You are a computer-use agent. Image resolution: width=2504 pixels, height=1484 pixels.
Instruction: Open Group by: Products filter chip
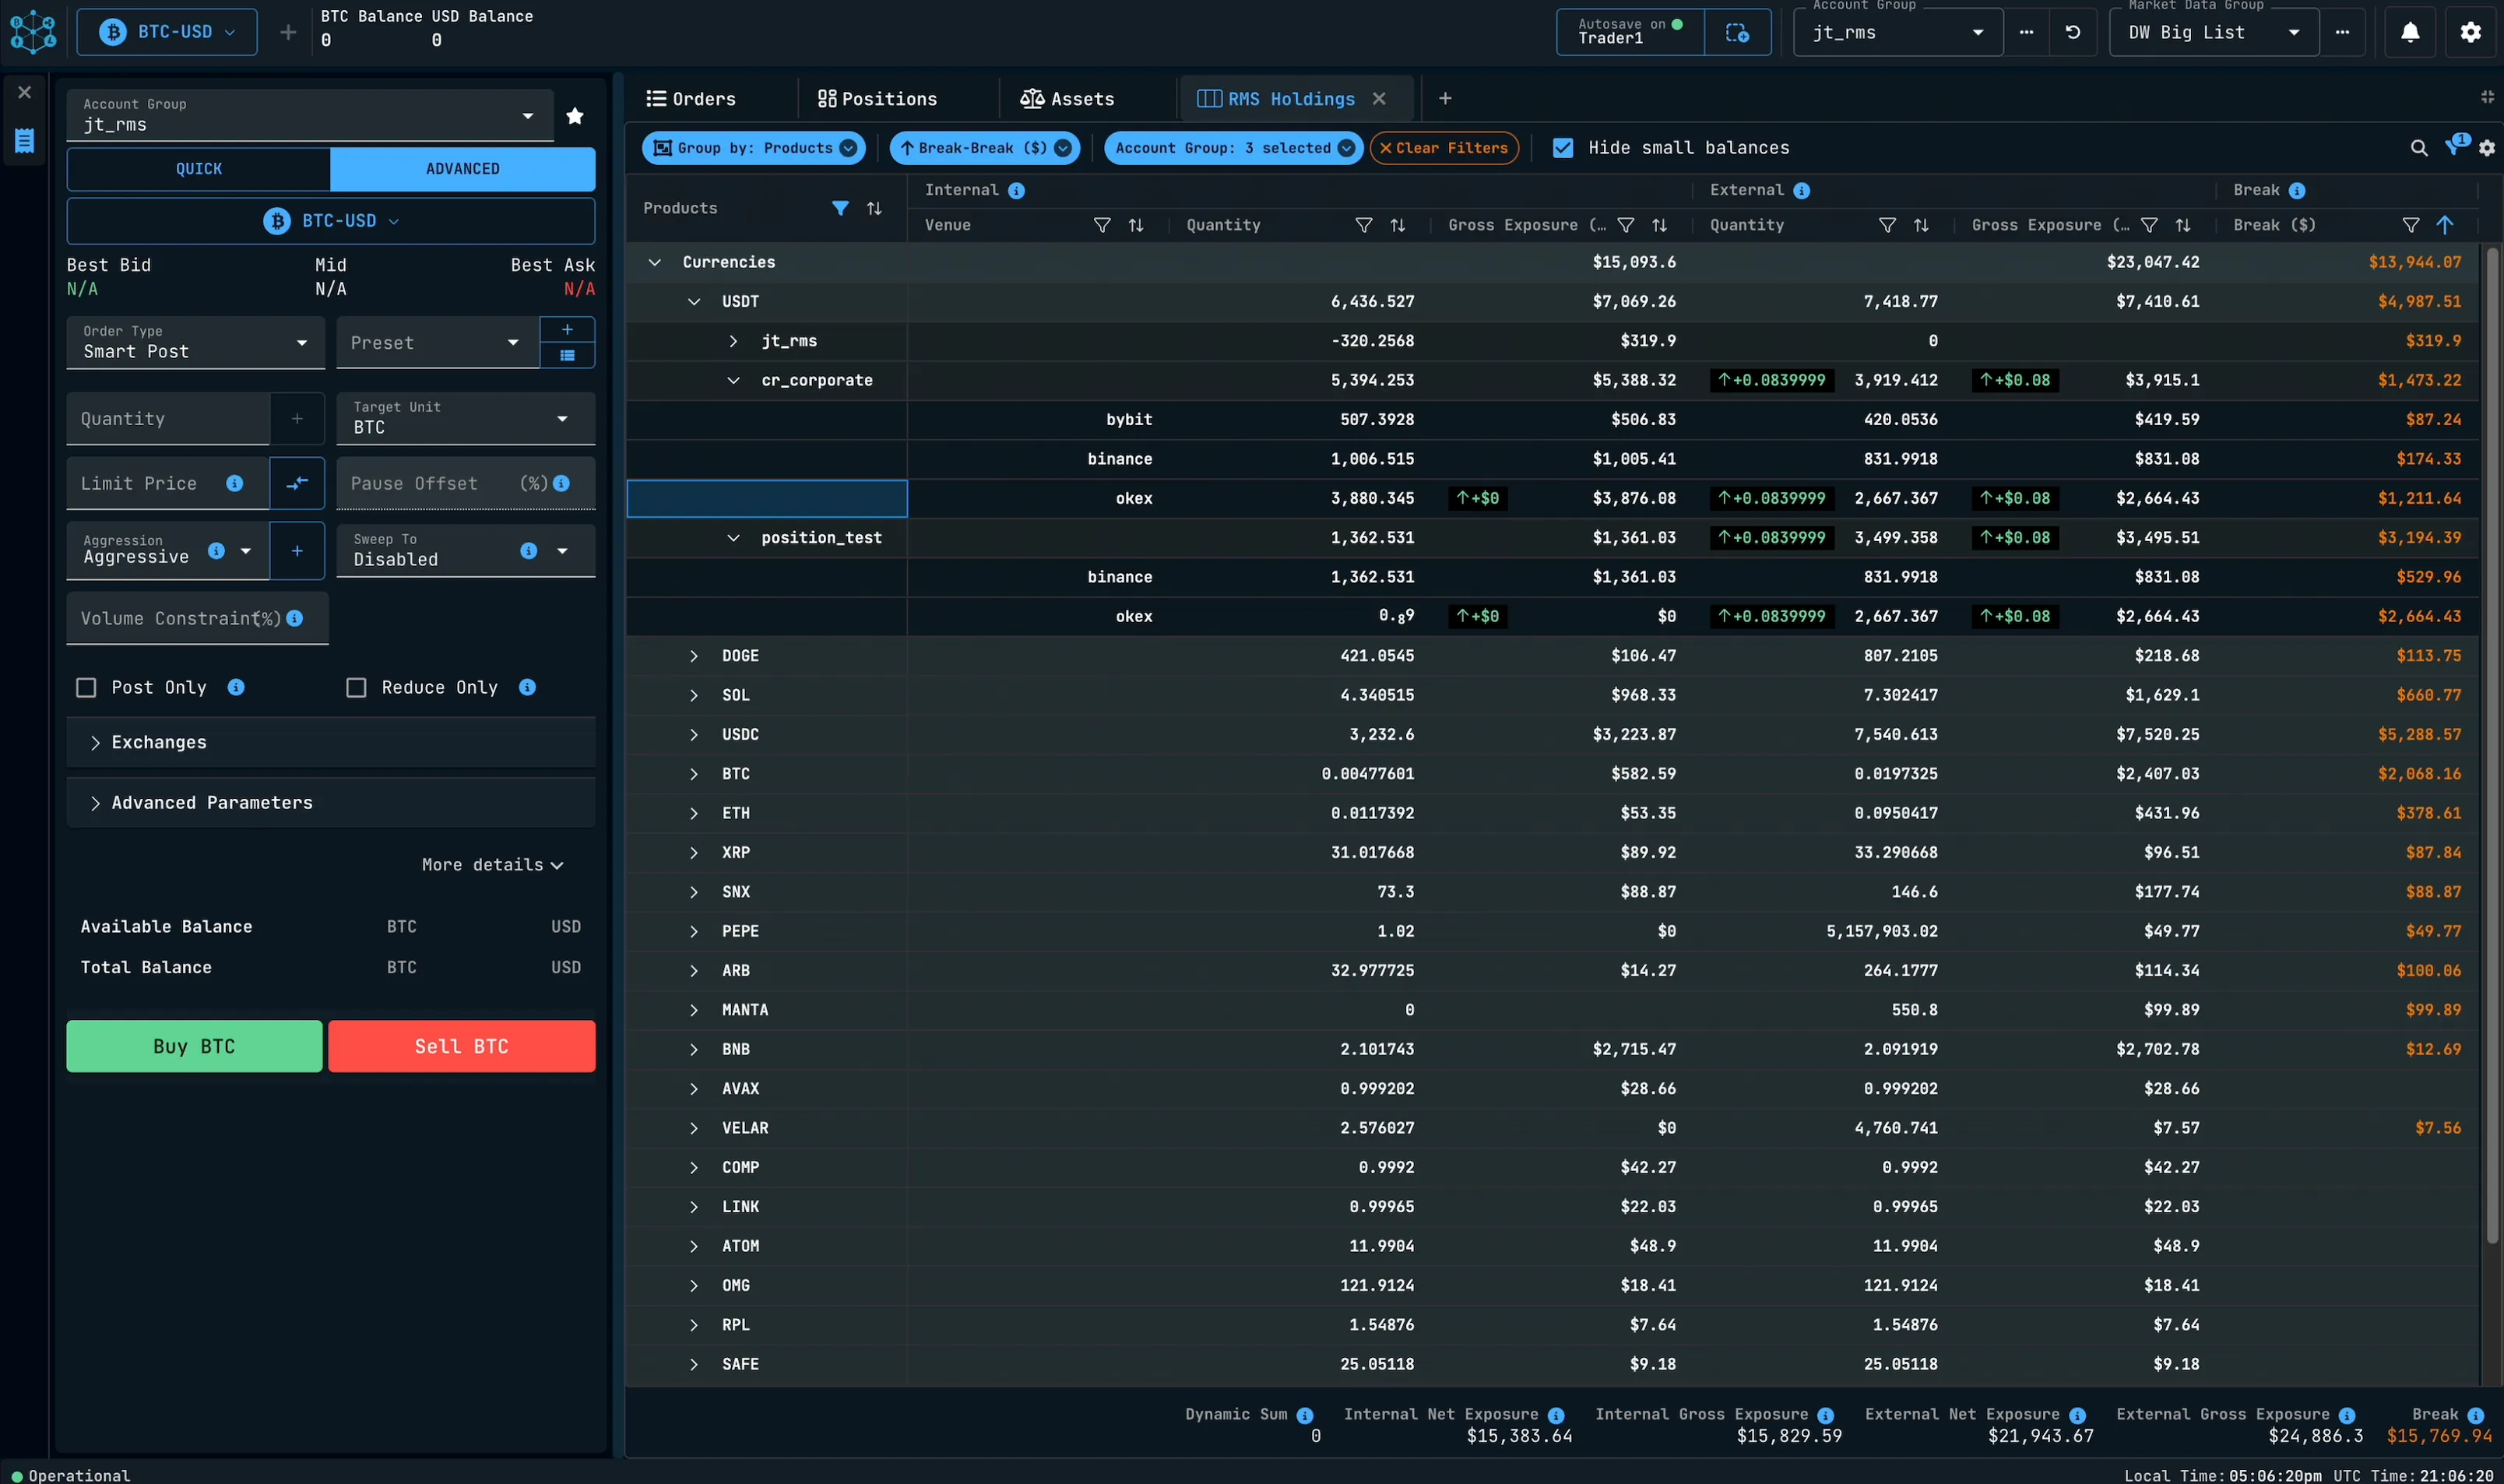pyautogui.click(x=753, y=148)
